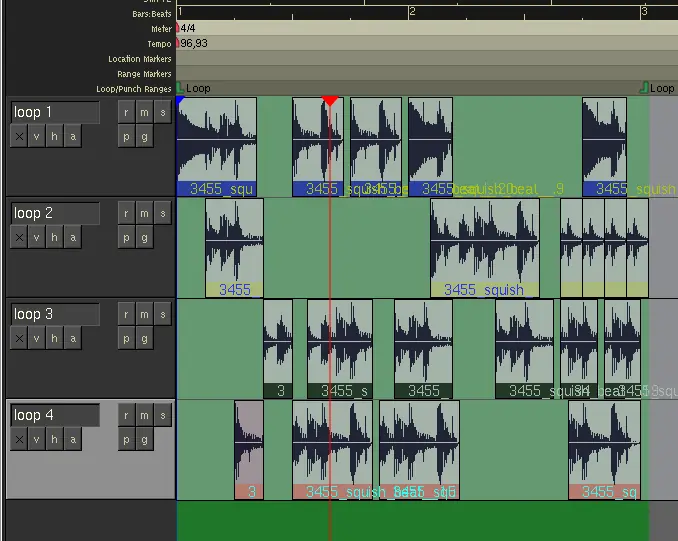Select the pink region on loop 4
The height and width of the screenshot is (541, 678).
[249, 448]
